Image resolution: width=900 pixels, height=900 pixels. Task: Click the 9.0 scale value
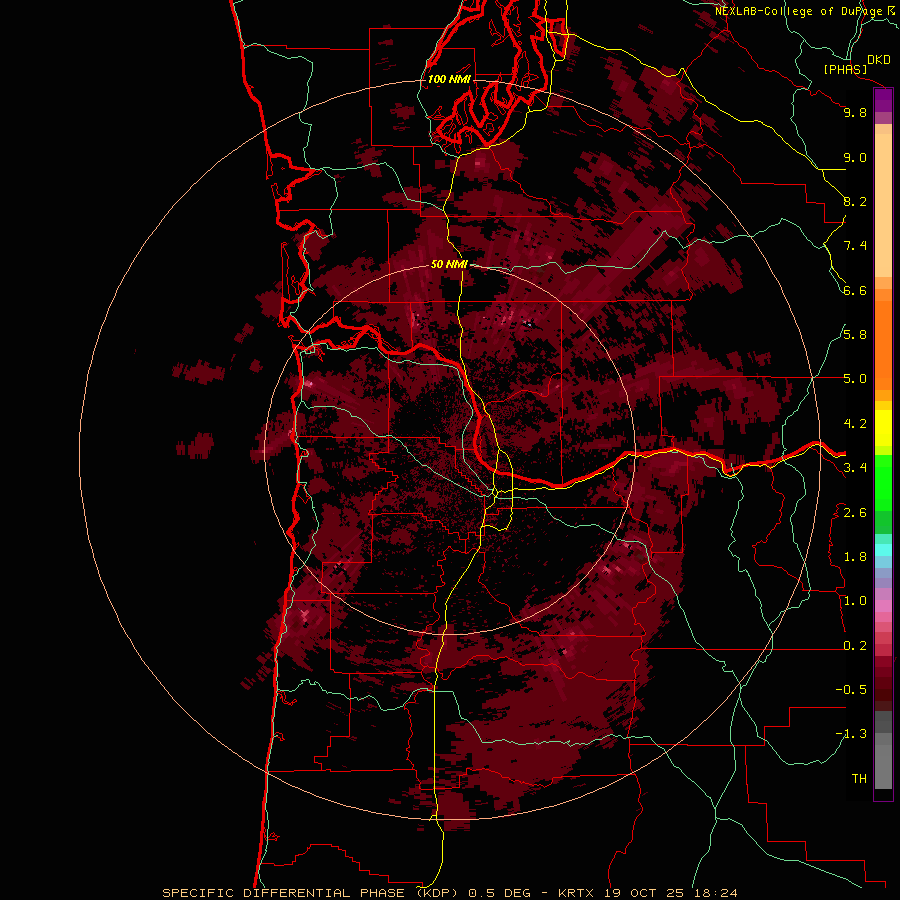click(855, 157)
